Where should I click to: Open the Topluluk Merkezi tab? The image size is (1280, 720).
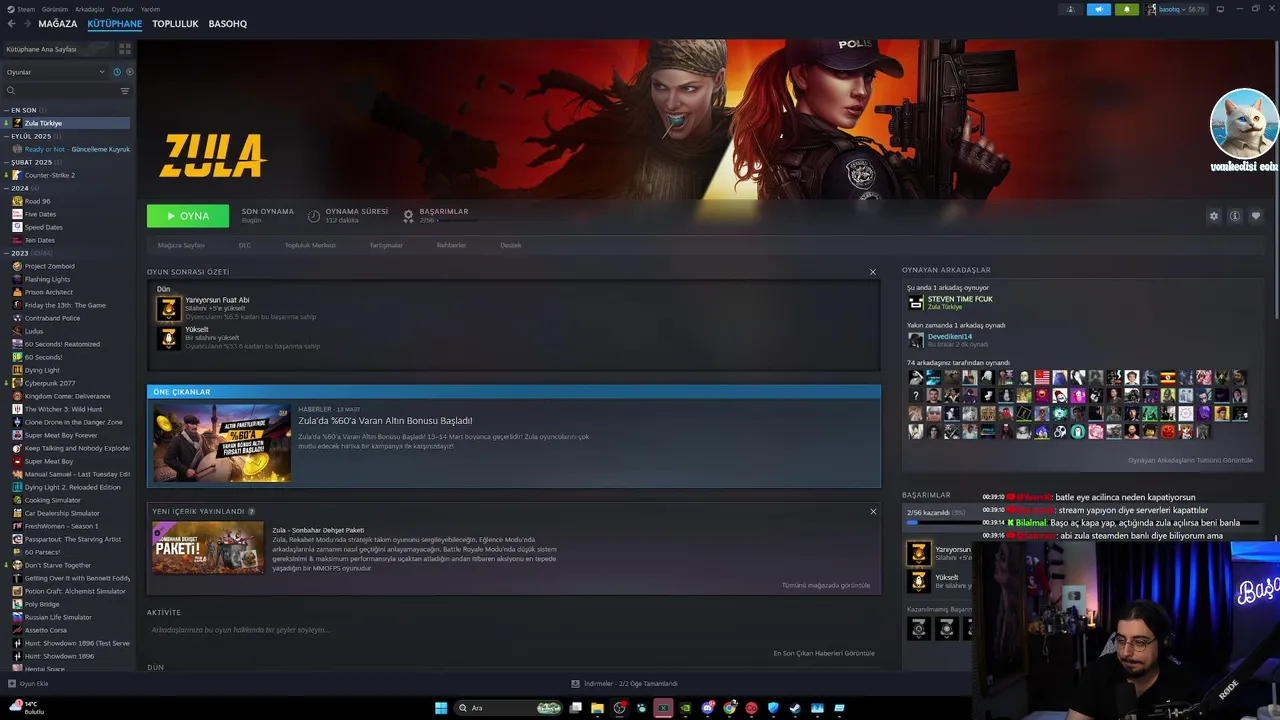pos(310,245)
